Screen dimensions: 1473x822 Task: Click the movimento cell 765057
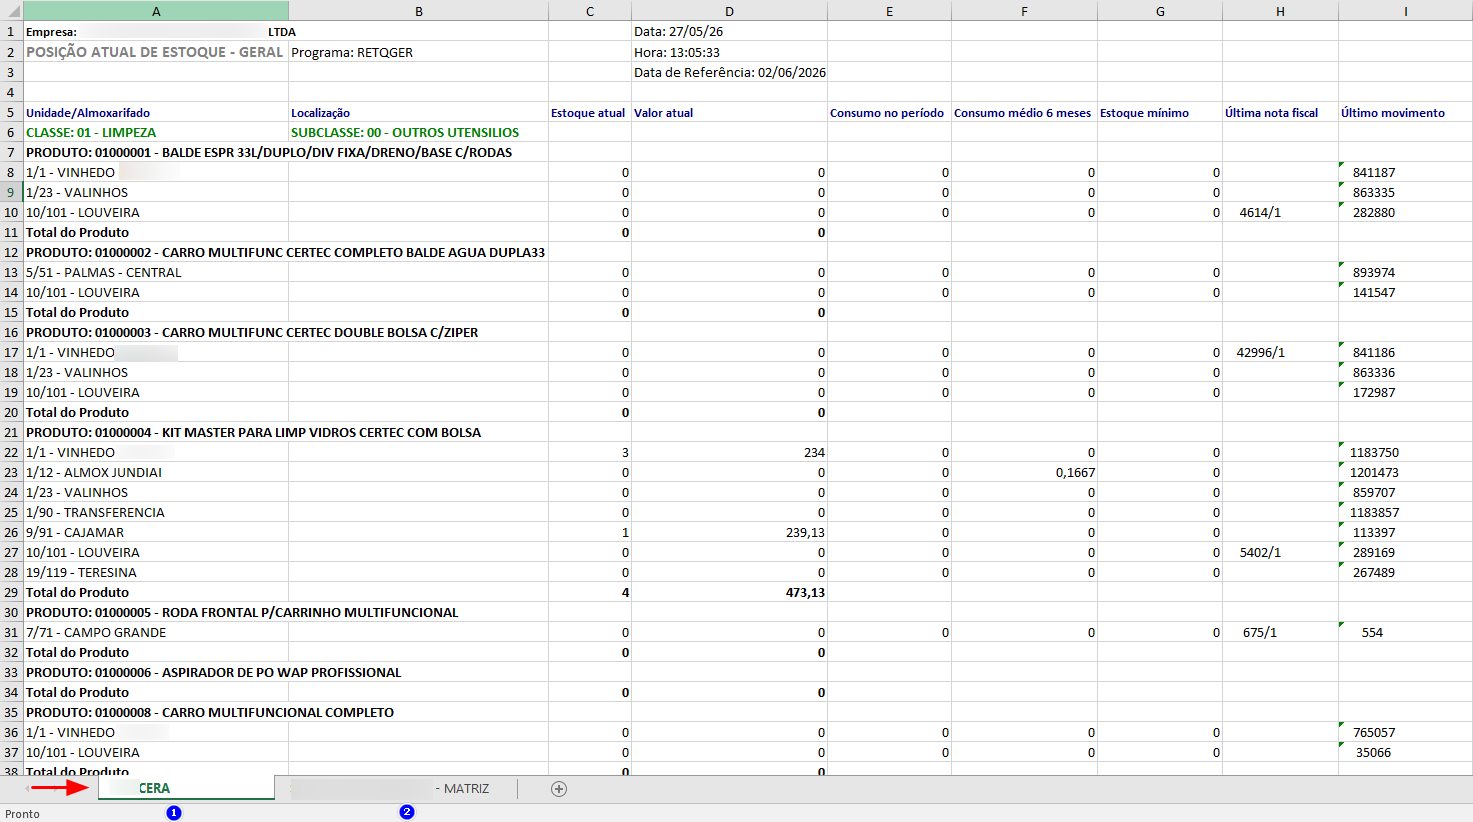pyautogui.click(x=1405, y=732)
